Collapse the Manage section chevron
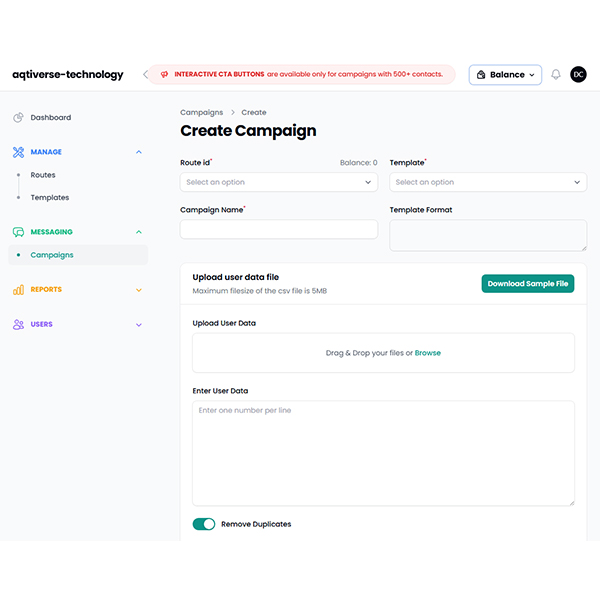This screenshot has width=600, height=600. (138, 152)
